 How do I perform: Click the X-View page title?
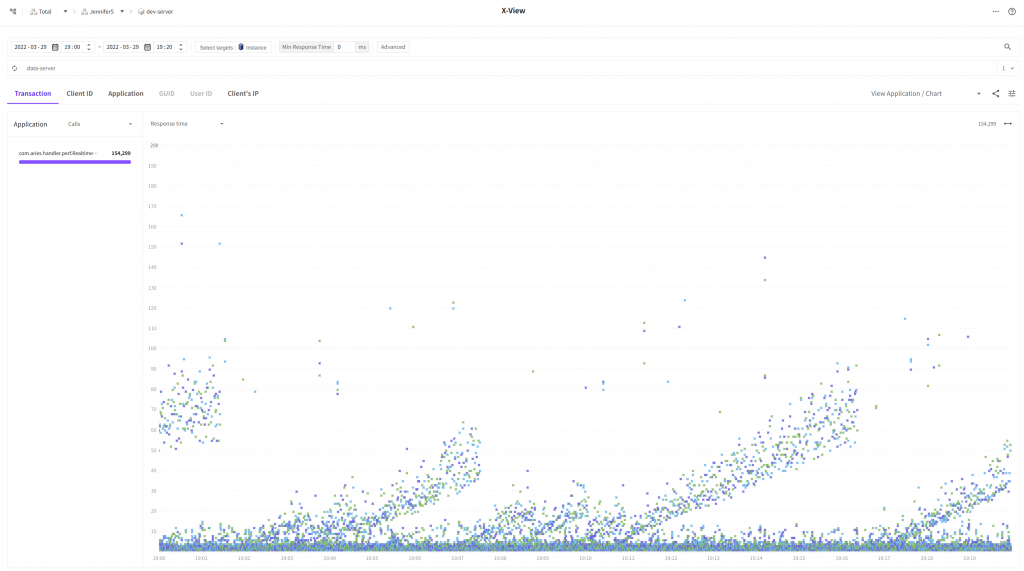coord(513,11)
